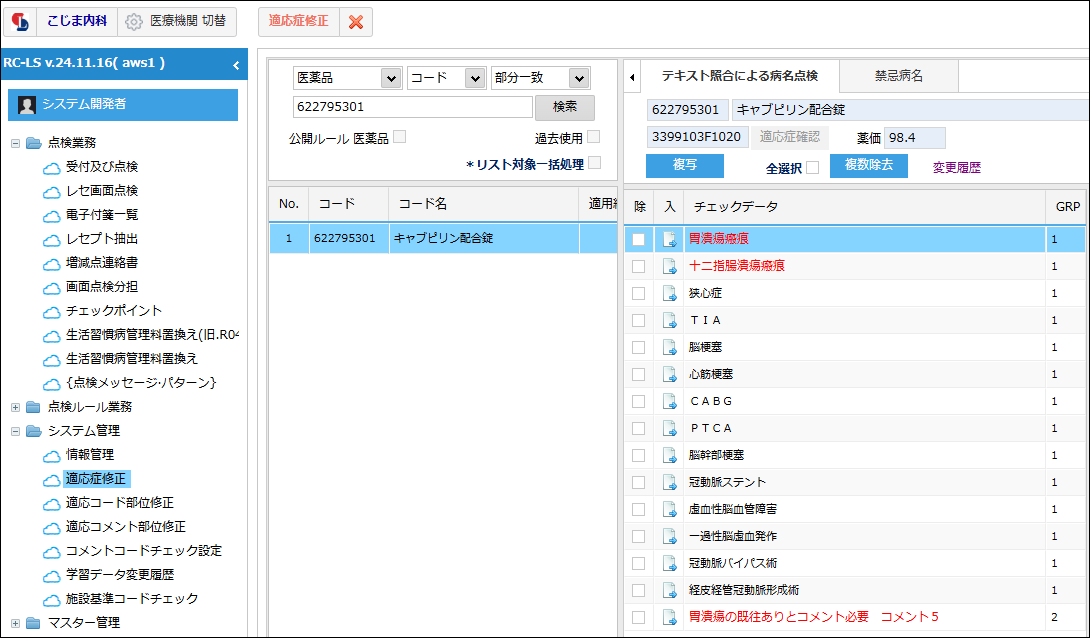Click the 薬価 value field

914,138
